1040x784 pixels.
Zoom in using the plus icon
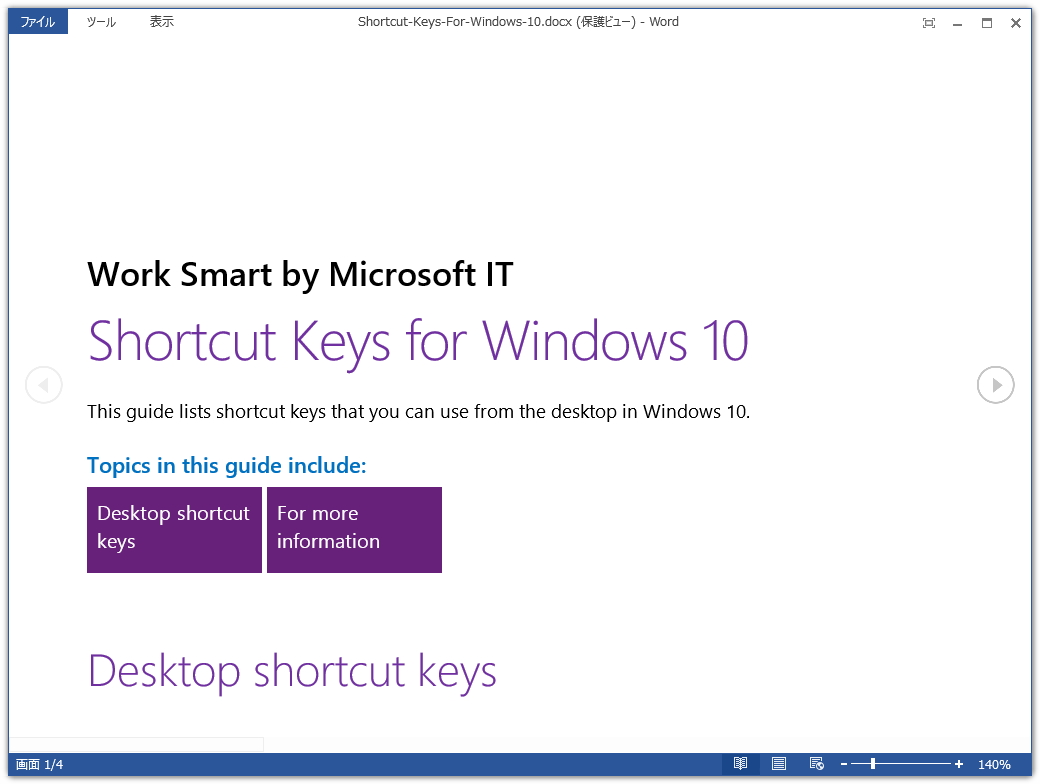point(958,763)
